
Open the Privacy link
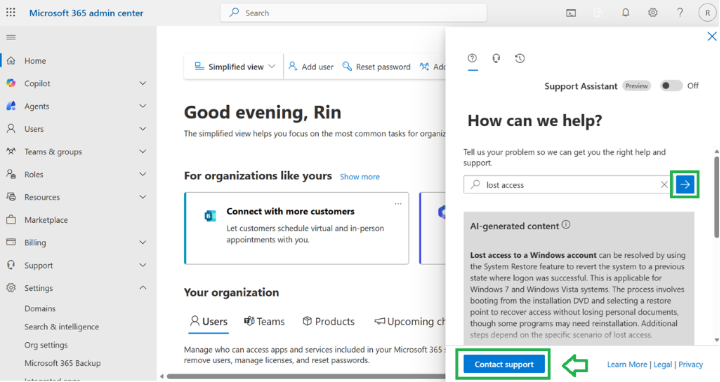pos(691,364)
